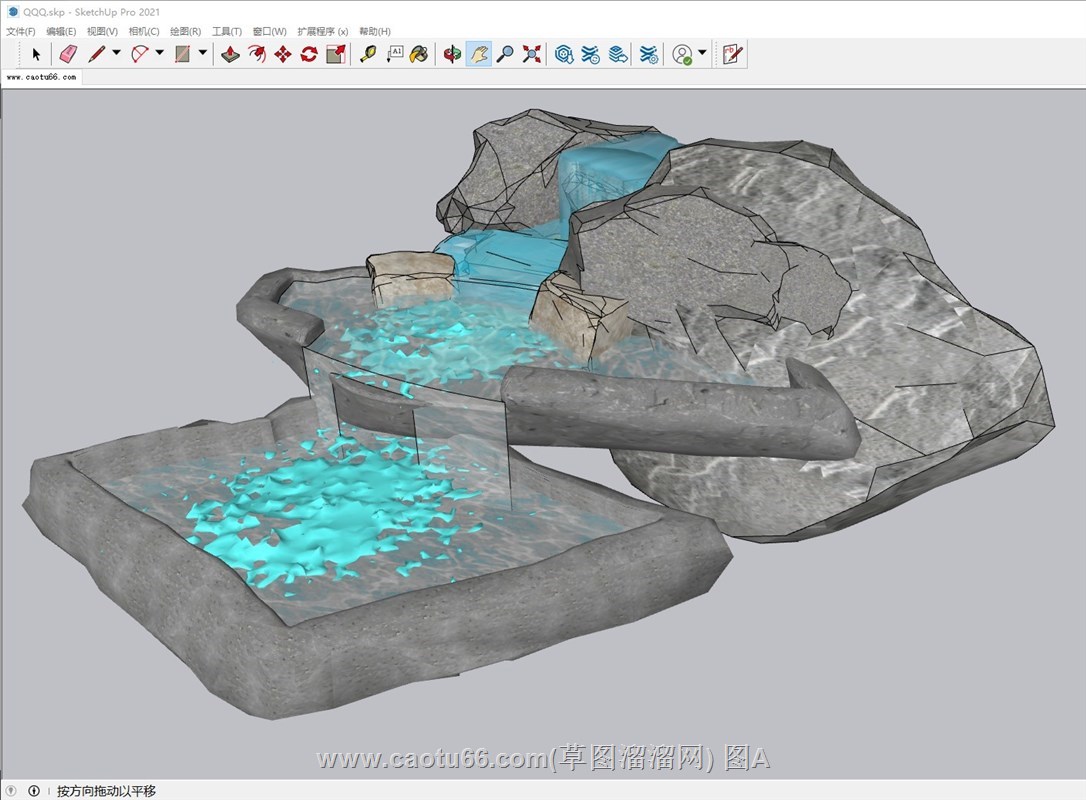Image resolution: width=1086 pixels, height=800 pixels.
Task: Click the cyan water surface in lower pool
Action: point(300,520)
